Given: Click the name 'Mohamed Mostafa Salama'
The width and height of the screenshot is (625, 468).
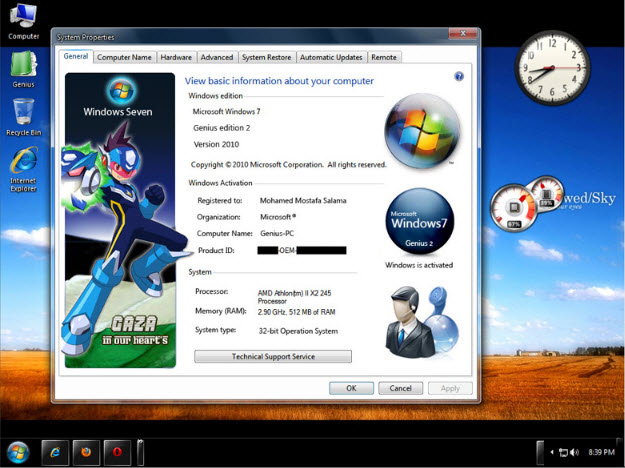Looking at the screenshot, I should (x=303, y=201).
